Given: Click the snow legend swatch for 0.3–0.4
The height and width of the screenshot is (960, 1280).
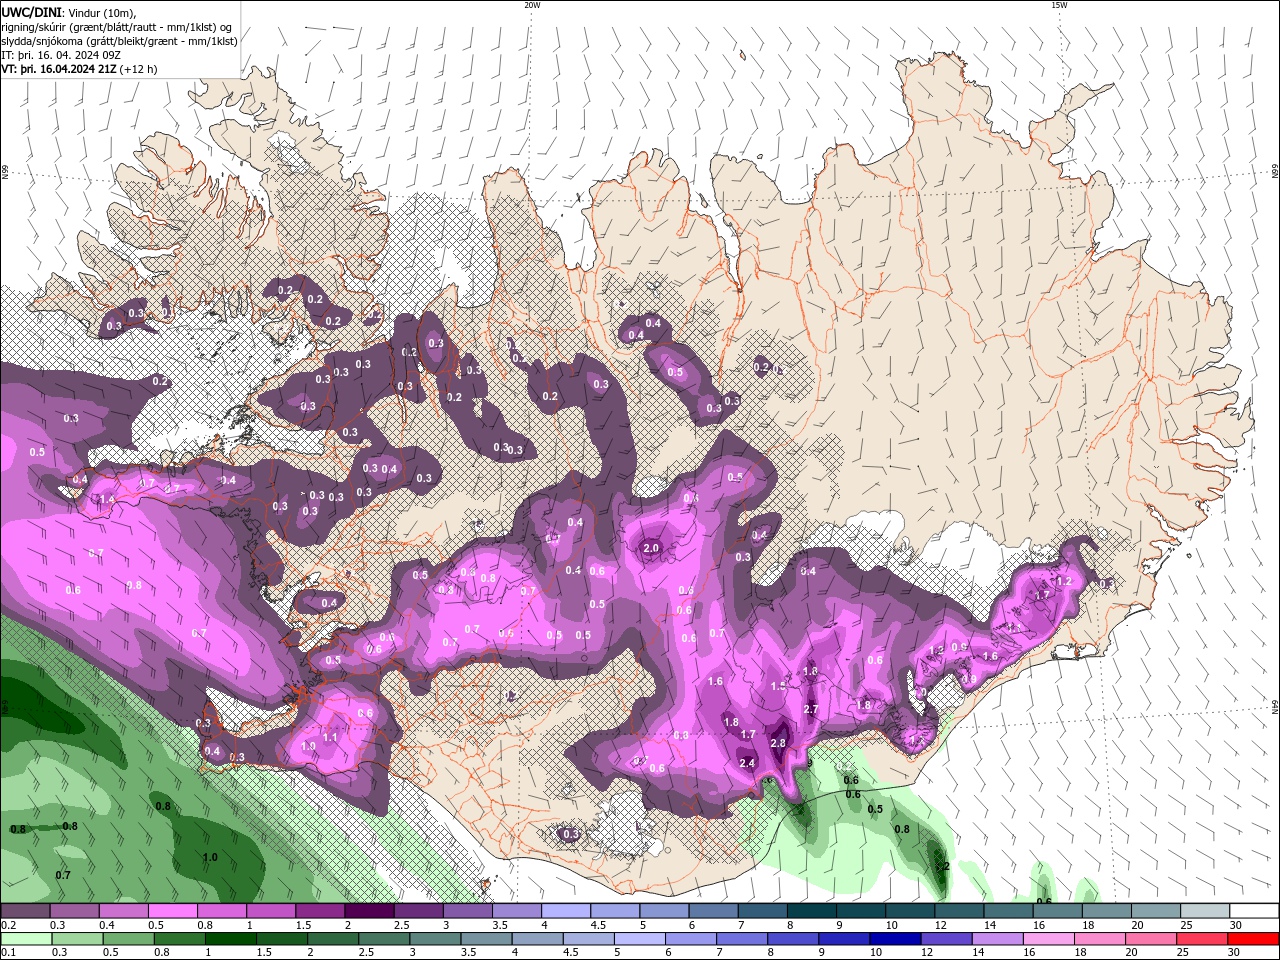Looking at the screenshot, I should pos(74,911).
